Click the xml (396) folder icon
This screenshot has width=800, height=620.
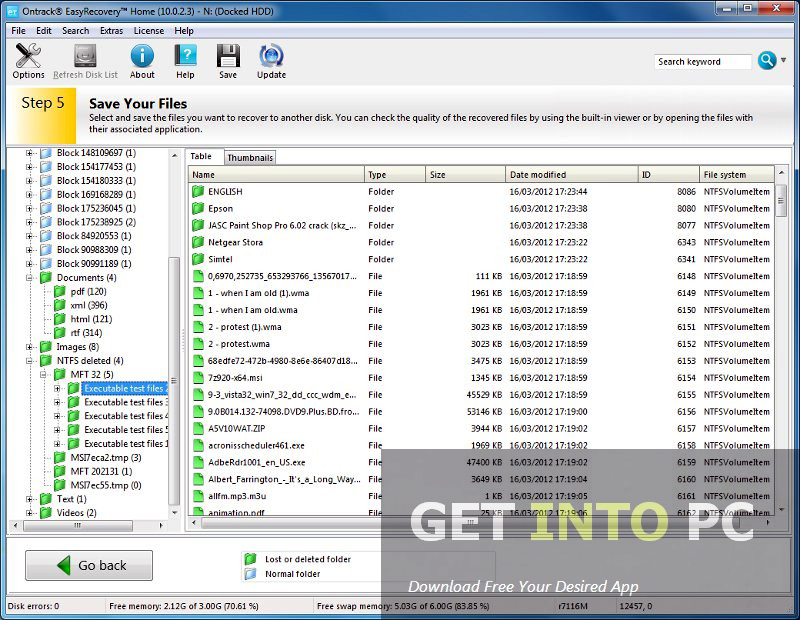[x=60, y=305]
